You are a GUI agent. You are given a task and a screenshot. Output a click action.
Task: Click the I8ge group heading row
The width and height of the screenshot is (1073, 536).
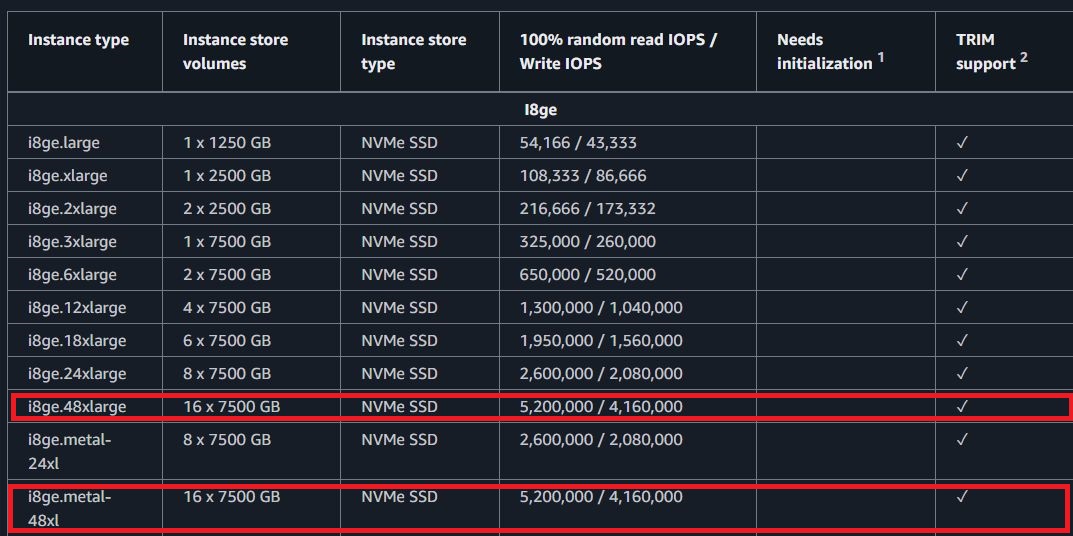[x=540, y=109]
